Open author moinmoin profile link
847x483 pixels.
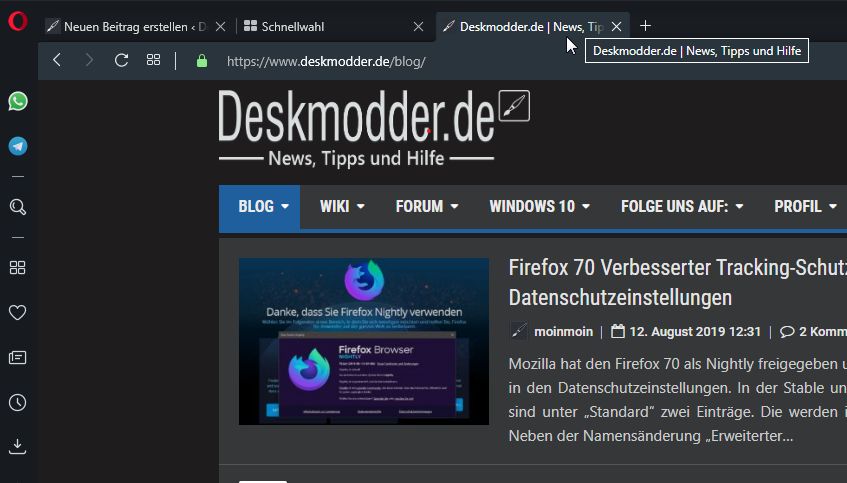pyautogui.click(x=563, y=331)
